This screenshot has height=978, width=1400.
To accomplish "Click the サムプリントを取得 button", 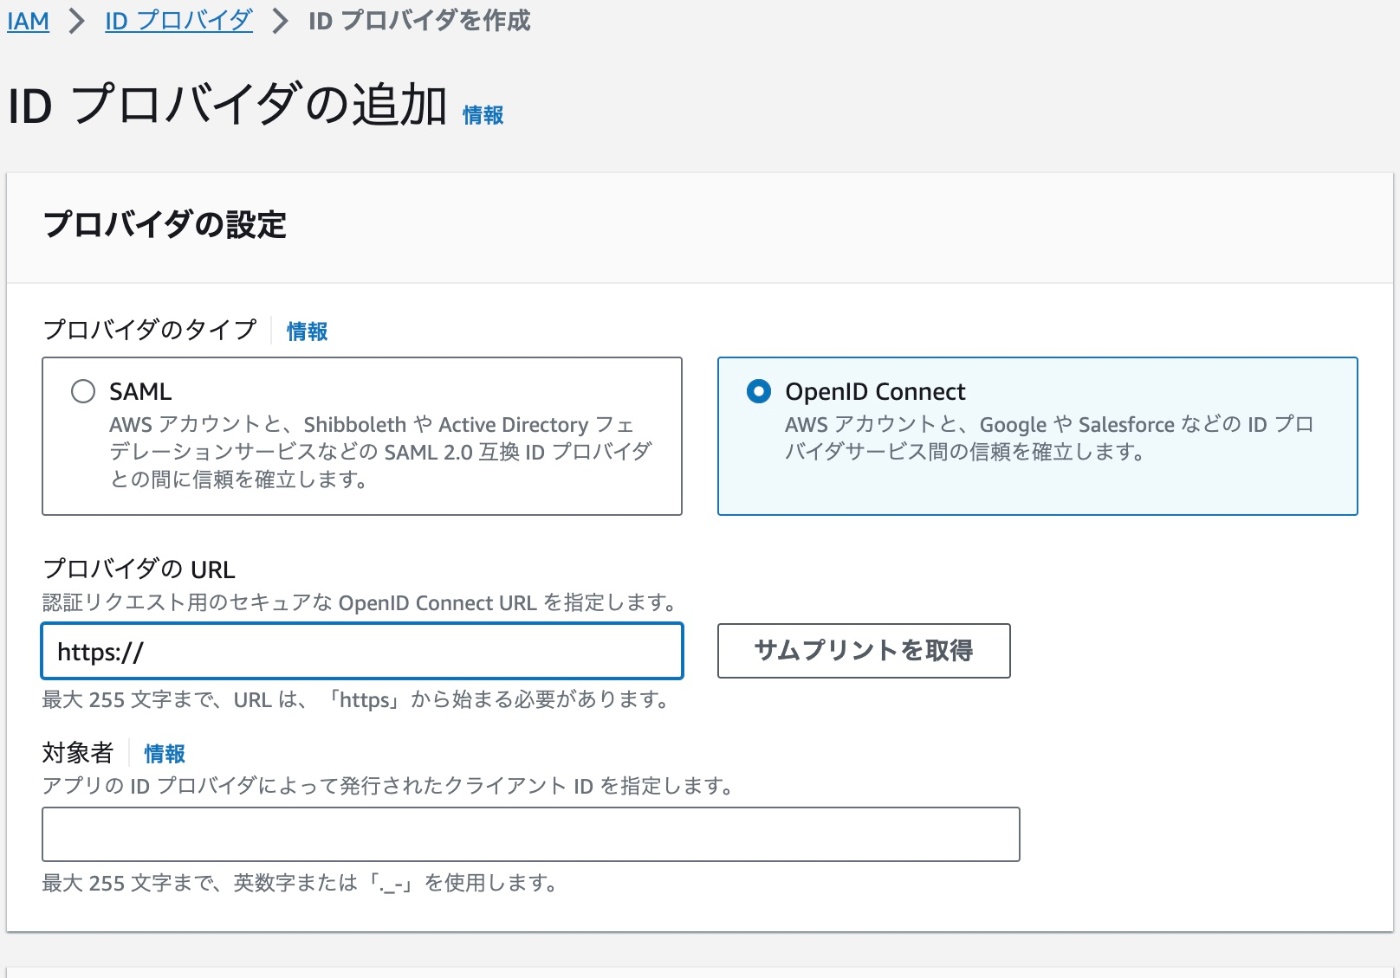I will click(x=864, y=651).
